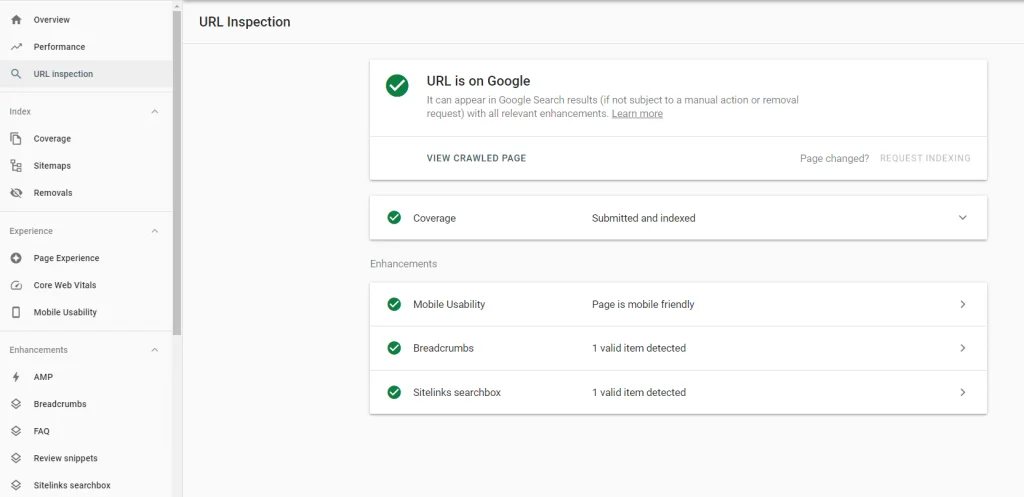Click the Mobile Usability phone icon
The width and height of the screenshot is (1024, 497).
(x=16, y=312)
